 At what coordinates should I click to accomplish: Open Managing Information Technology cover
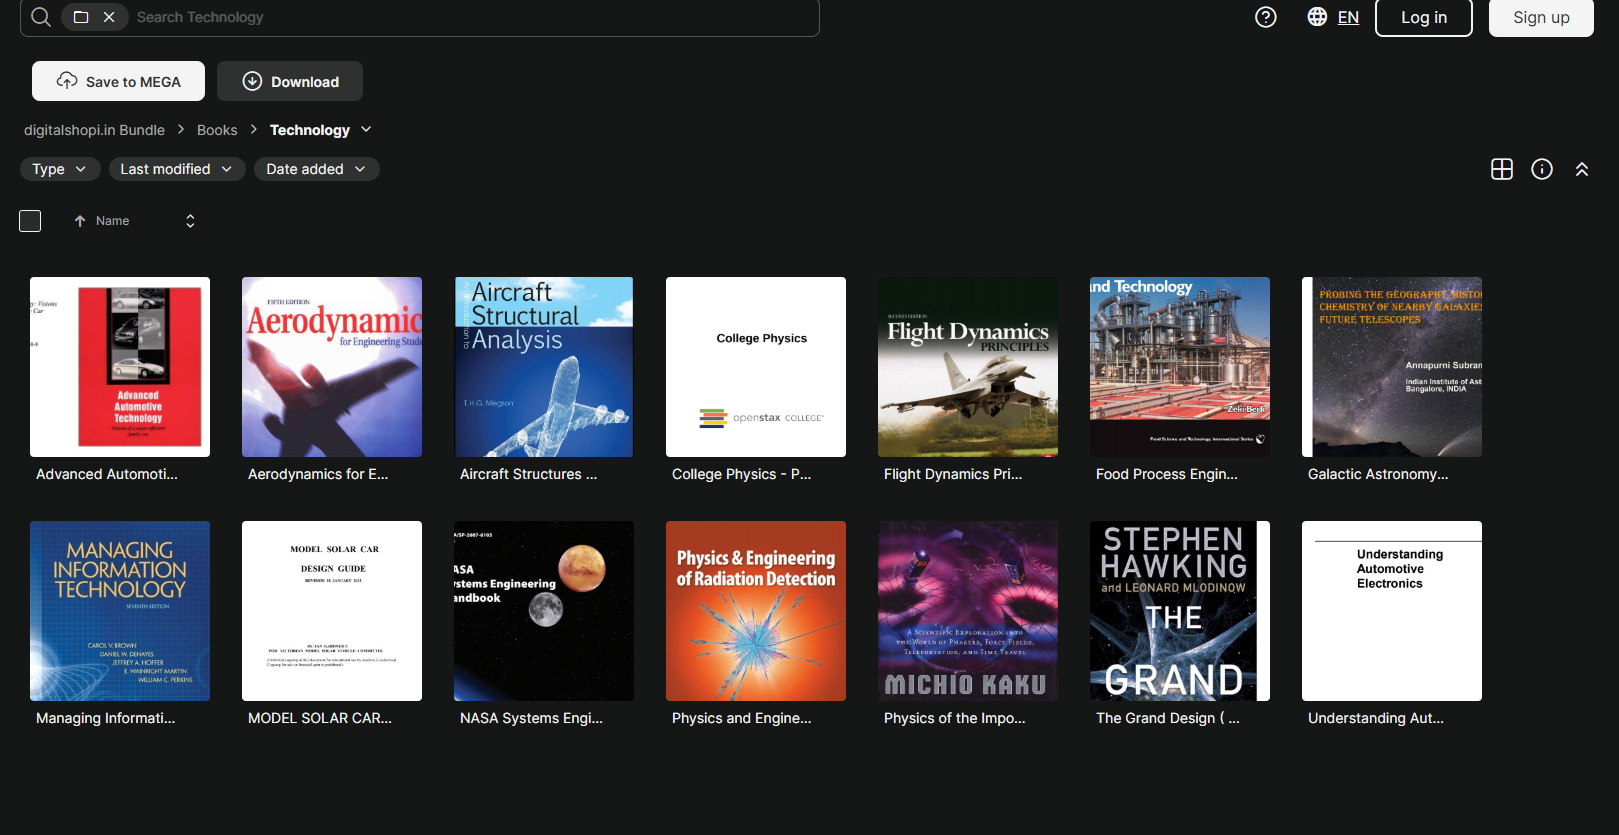coord(120,611)
